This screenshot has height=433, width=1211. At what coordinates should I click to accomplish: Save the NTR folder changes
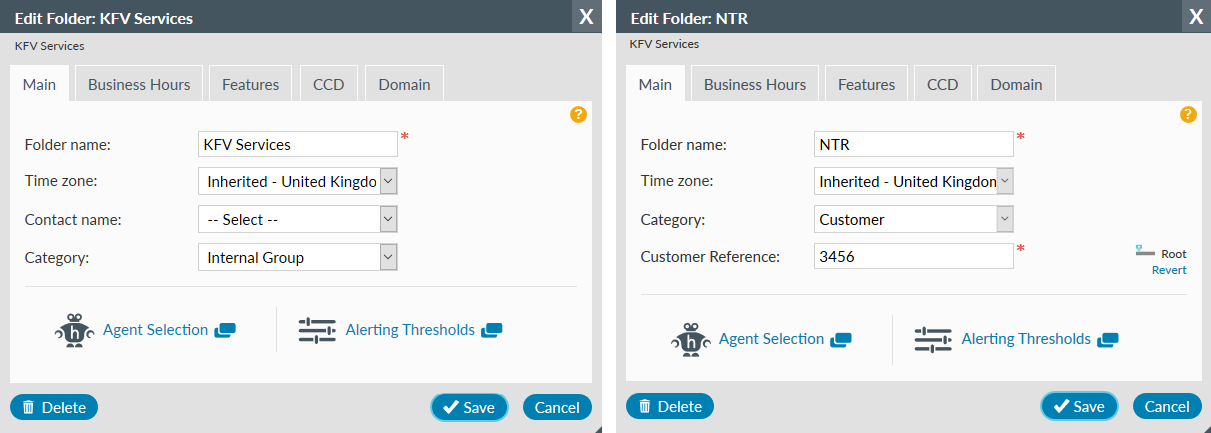(1079, 407)
